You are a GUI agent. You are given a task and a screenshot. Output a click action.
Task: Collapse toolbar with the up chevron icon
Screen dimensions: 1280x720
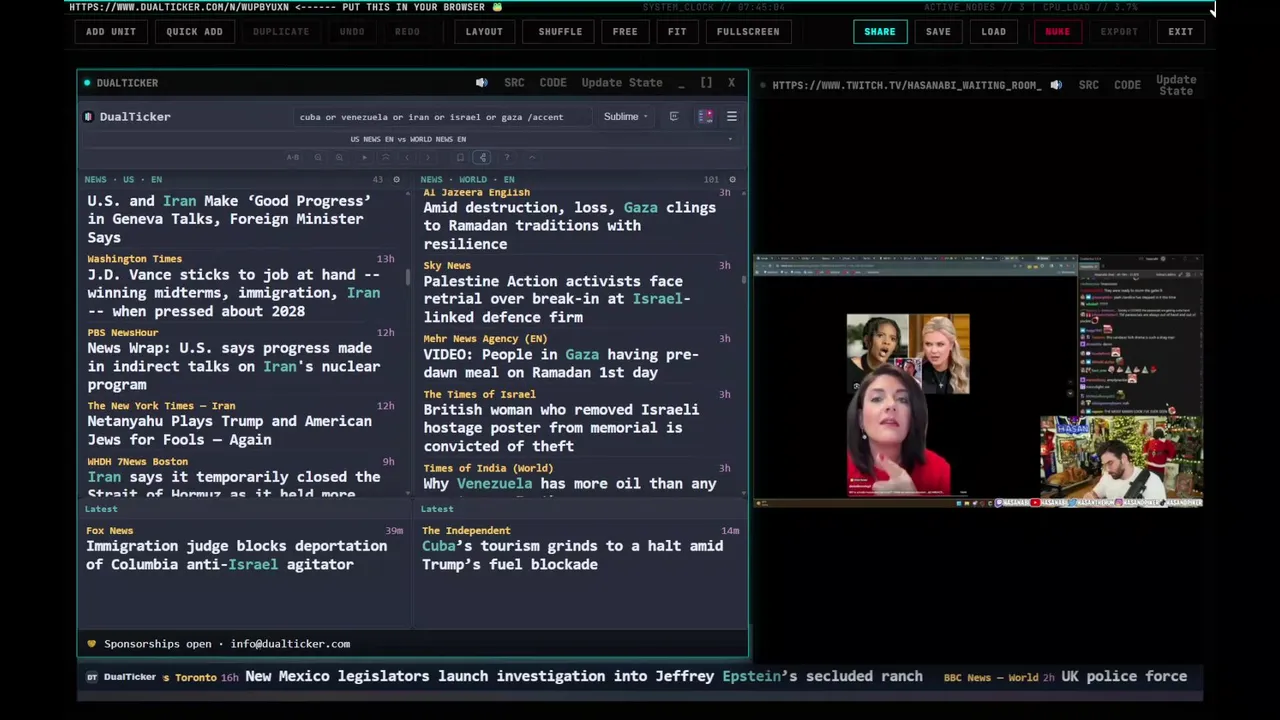pyautogui.click(x=532, y=157)
